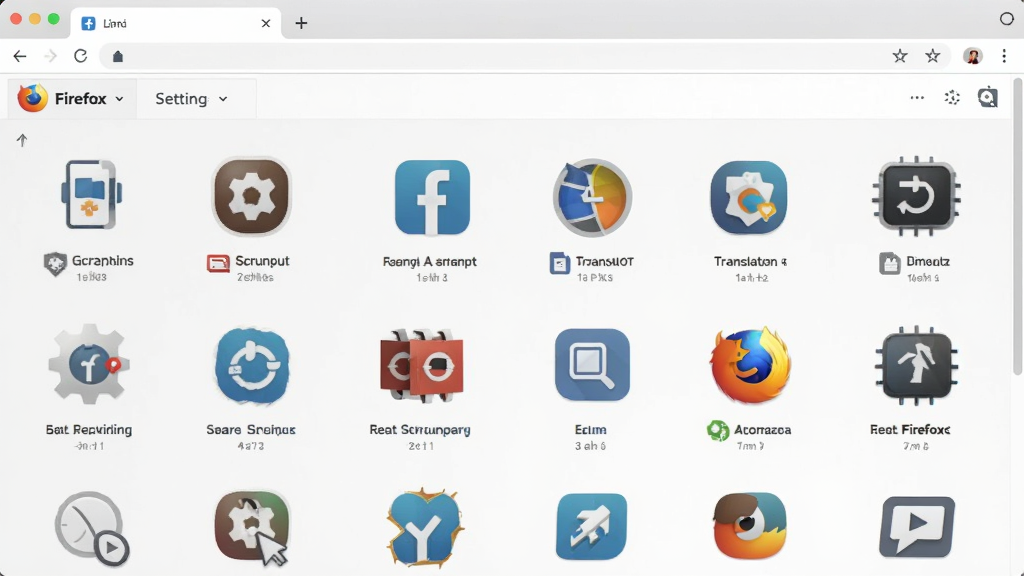Open the Reat Scrnunparg red boxes icon
This screenshot has height=576, width=1024.
(422, 366)
